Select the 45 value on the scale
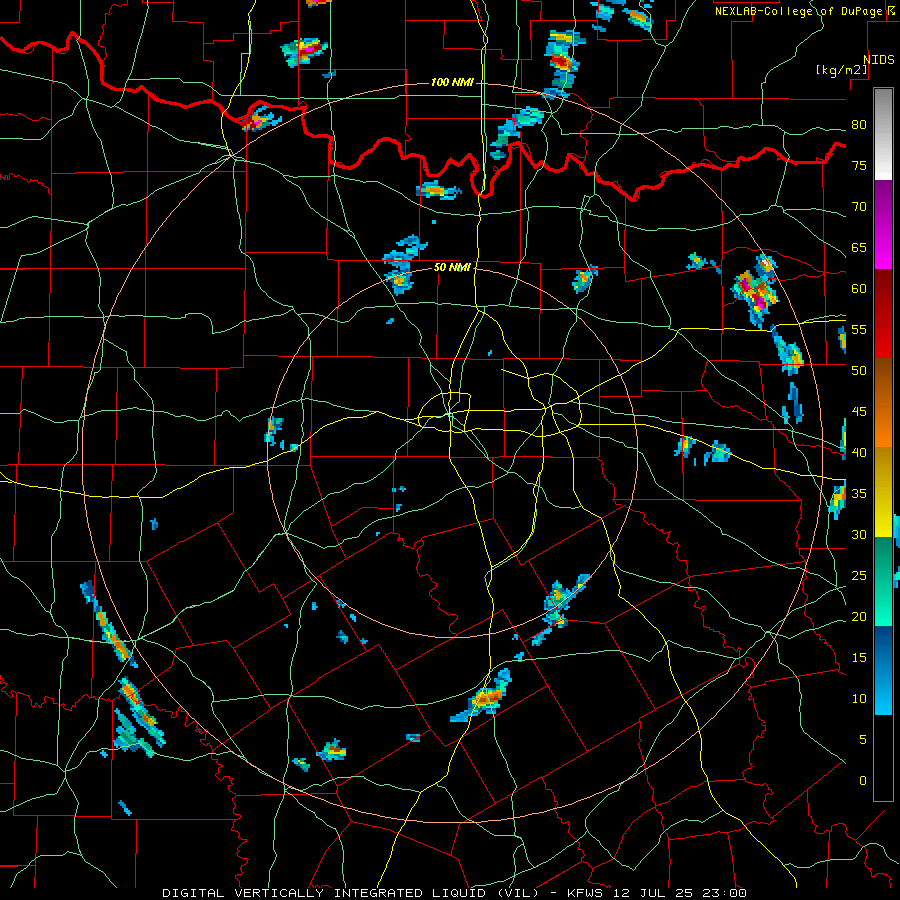The width and height of the screenshot is (900, 900). [x=859, y=412]
